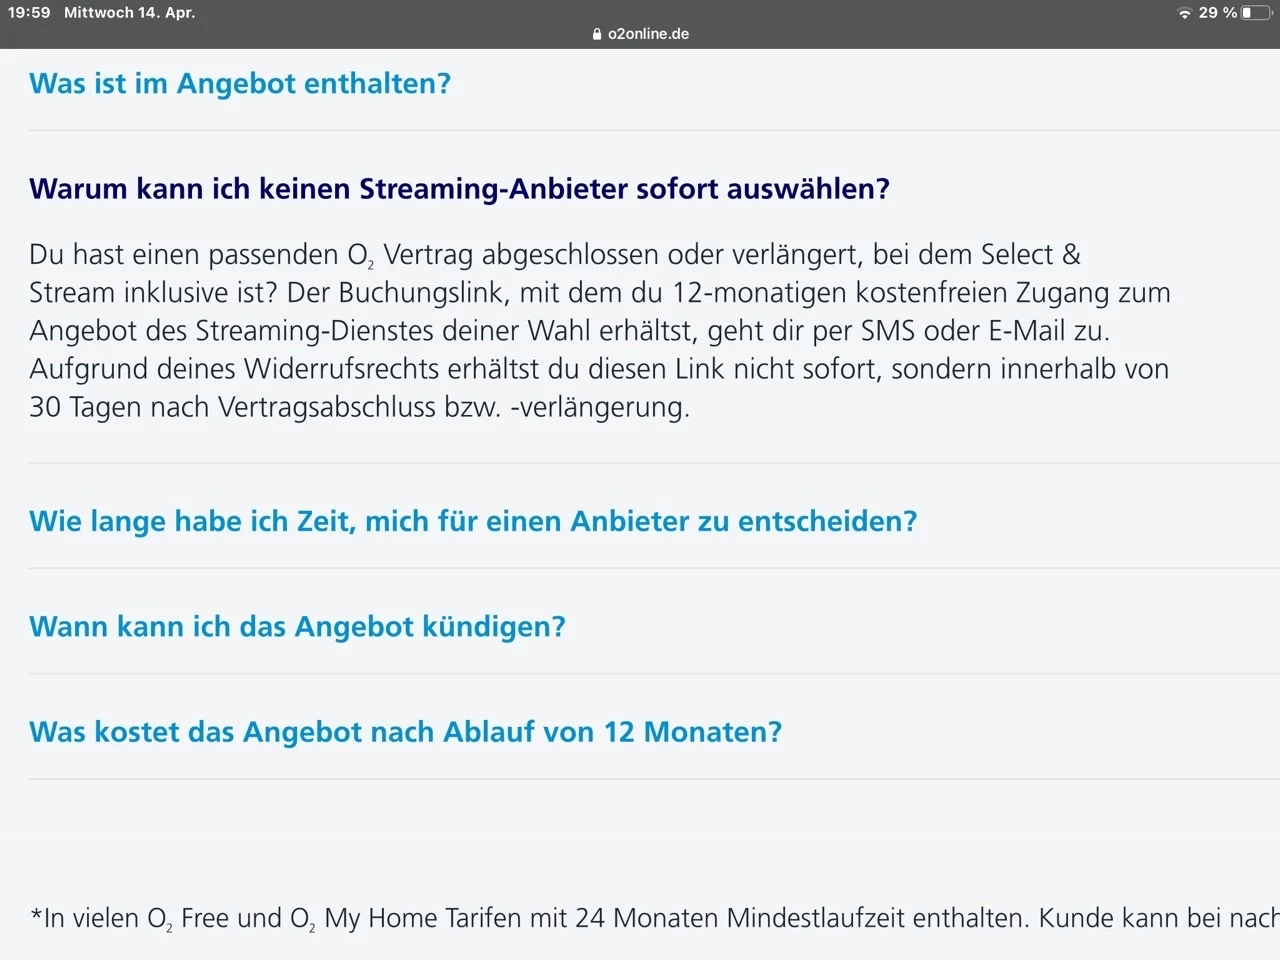The width and height of the screenshot is (1280, 960).
Task: Tap the o2online.de address field
Action: 648,34
